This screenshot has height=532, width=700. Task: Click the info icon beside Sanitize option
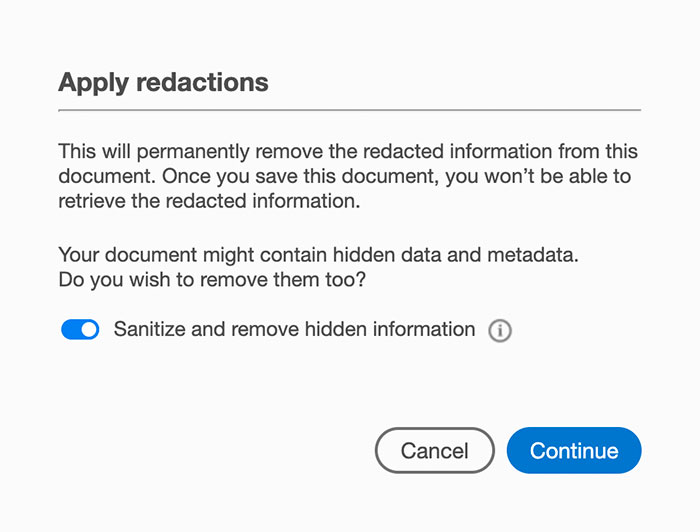point(500,331)
